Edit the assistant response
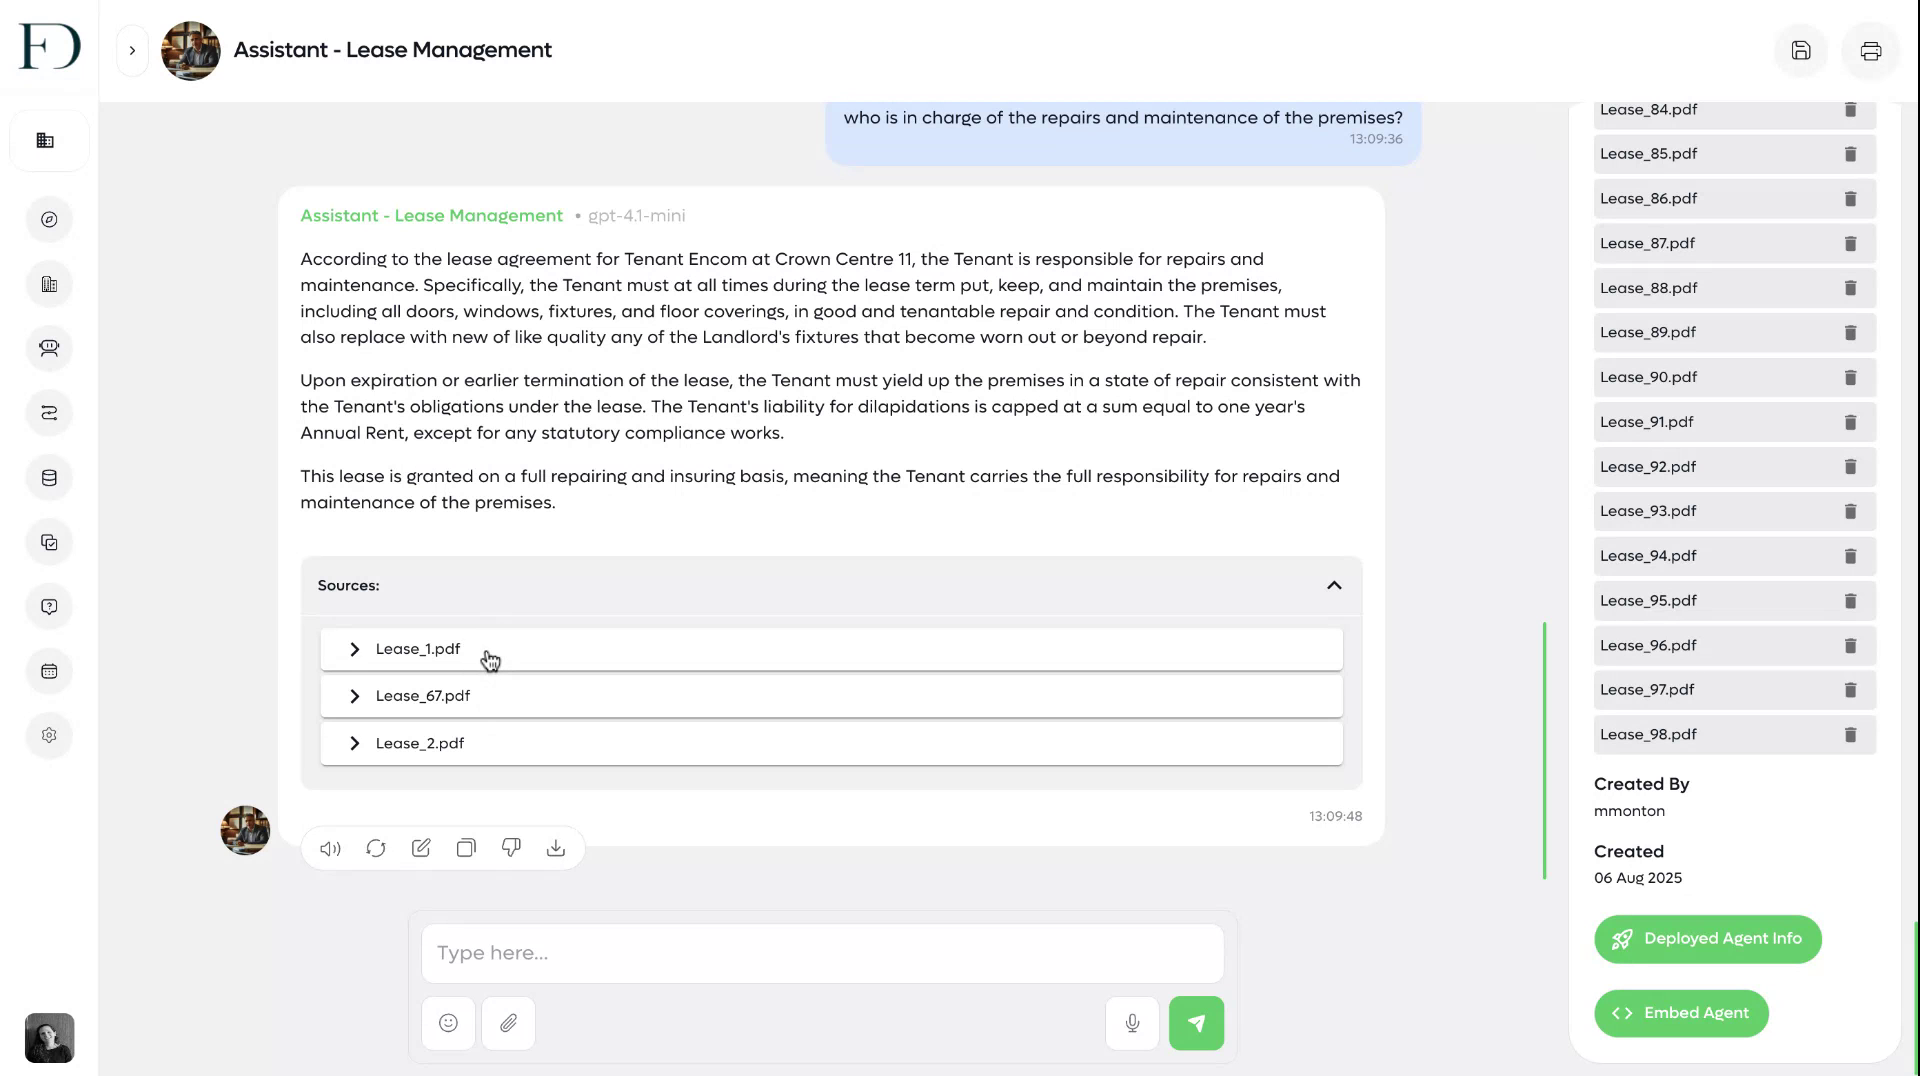Image resolution: width=1920 pixels, height=1076 pixels. [x=421, y=849]
